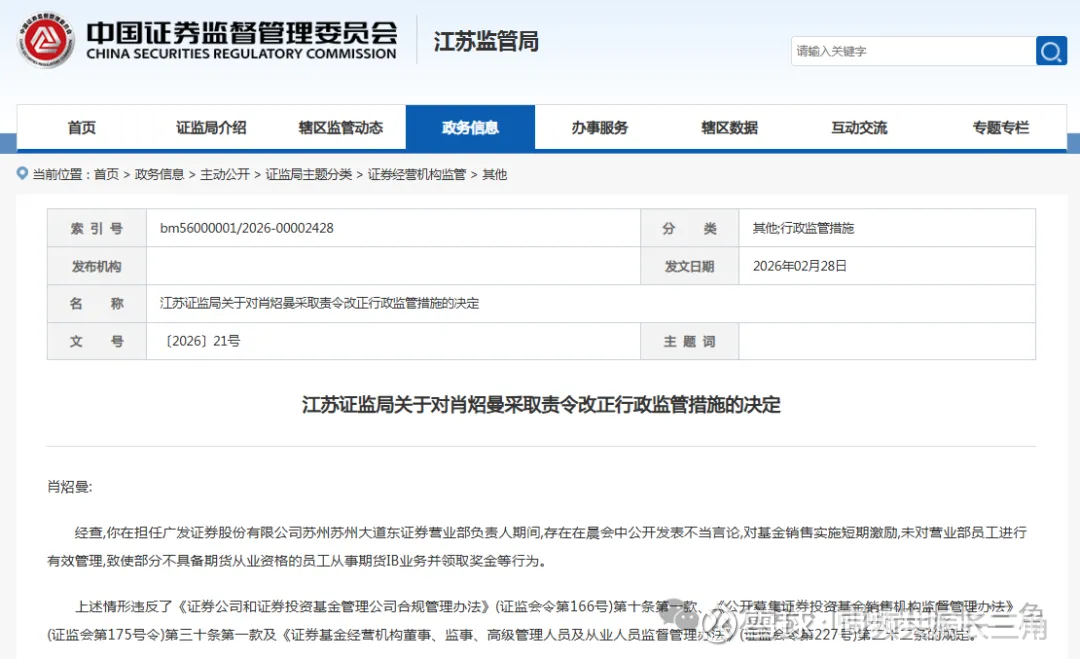The width and height of the screenshot is (1080, 659).
Task: Open the 首页 navigation tab
Action: (81, 127)
